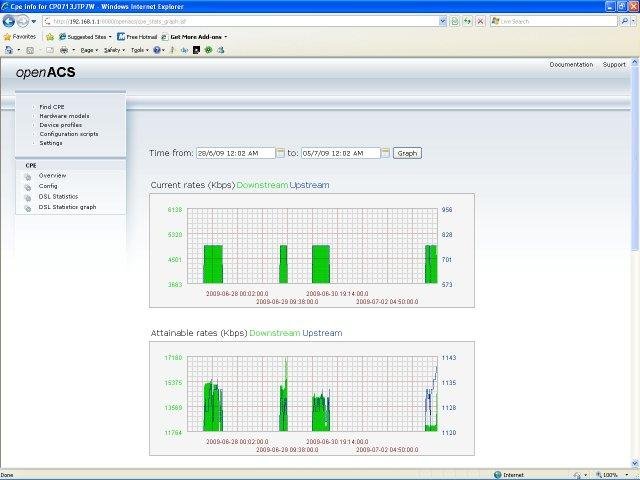Go to Find CPE
The width and height of the screenshot is (640, 480).
coord(52,107)
